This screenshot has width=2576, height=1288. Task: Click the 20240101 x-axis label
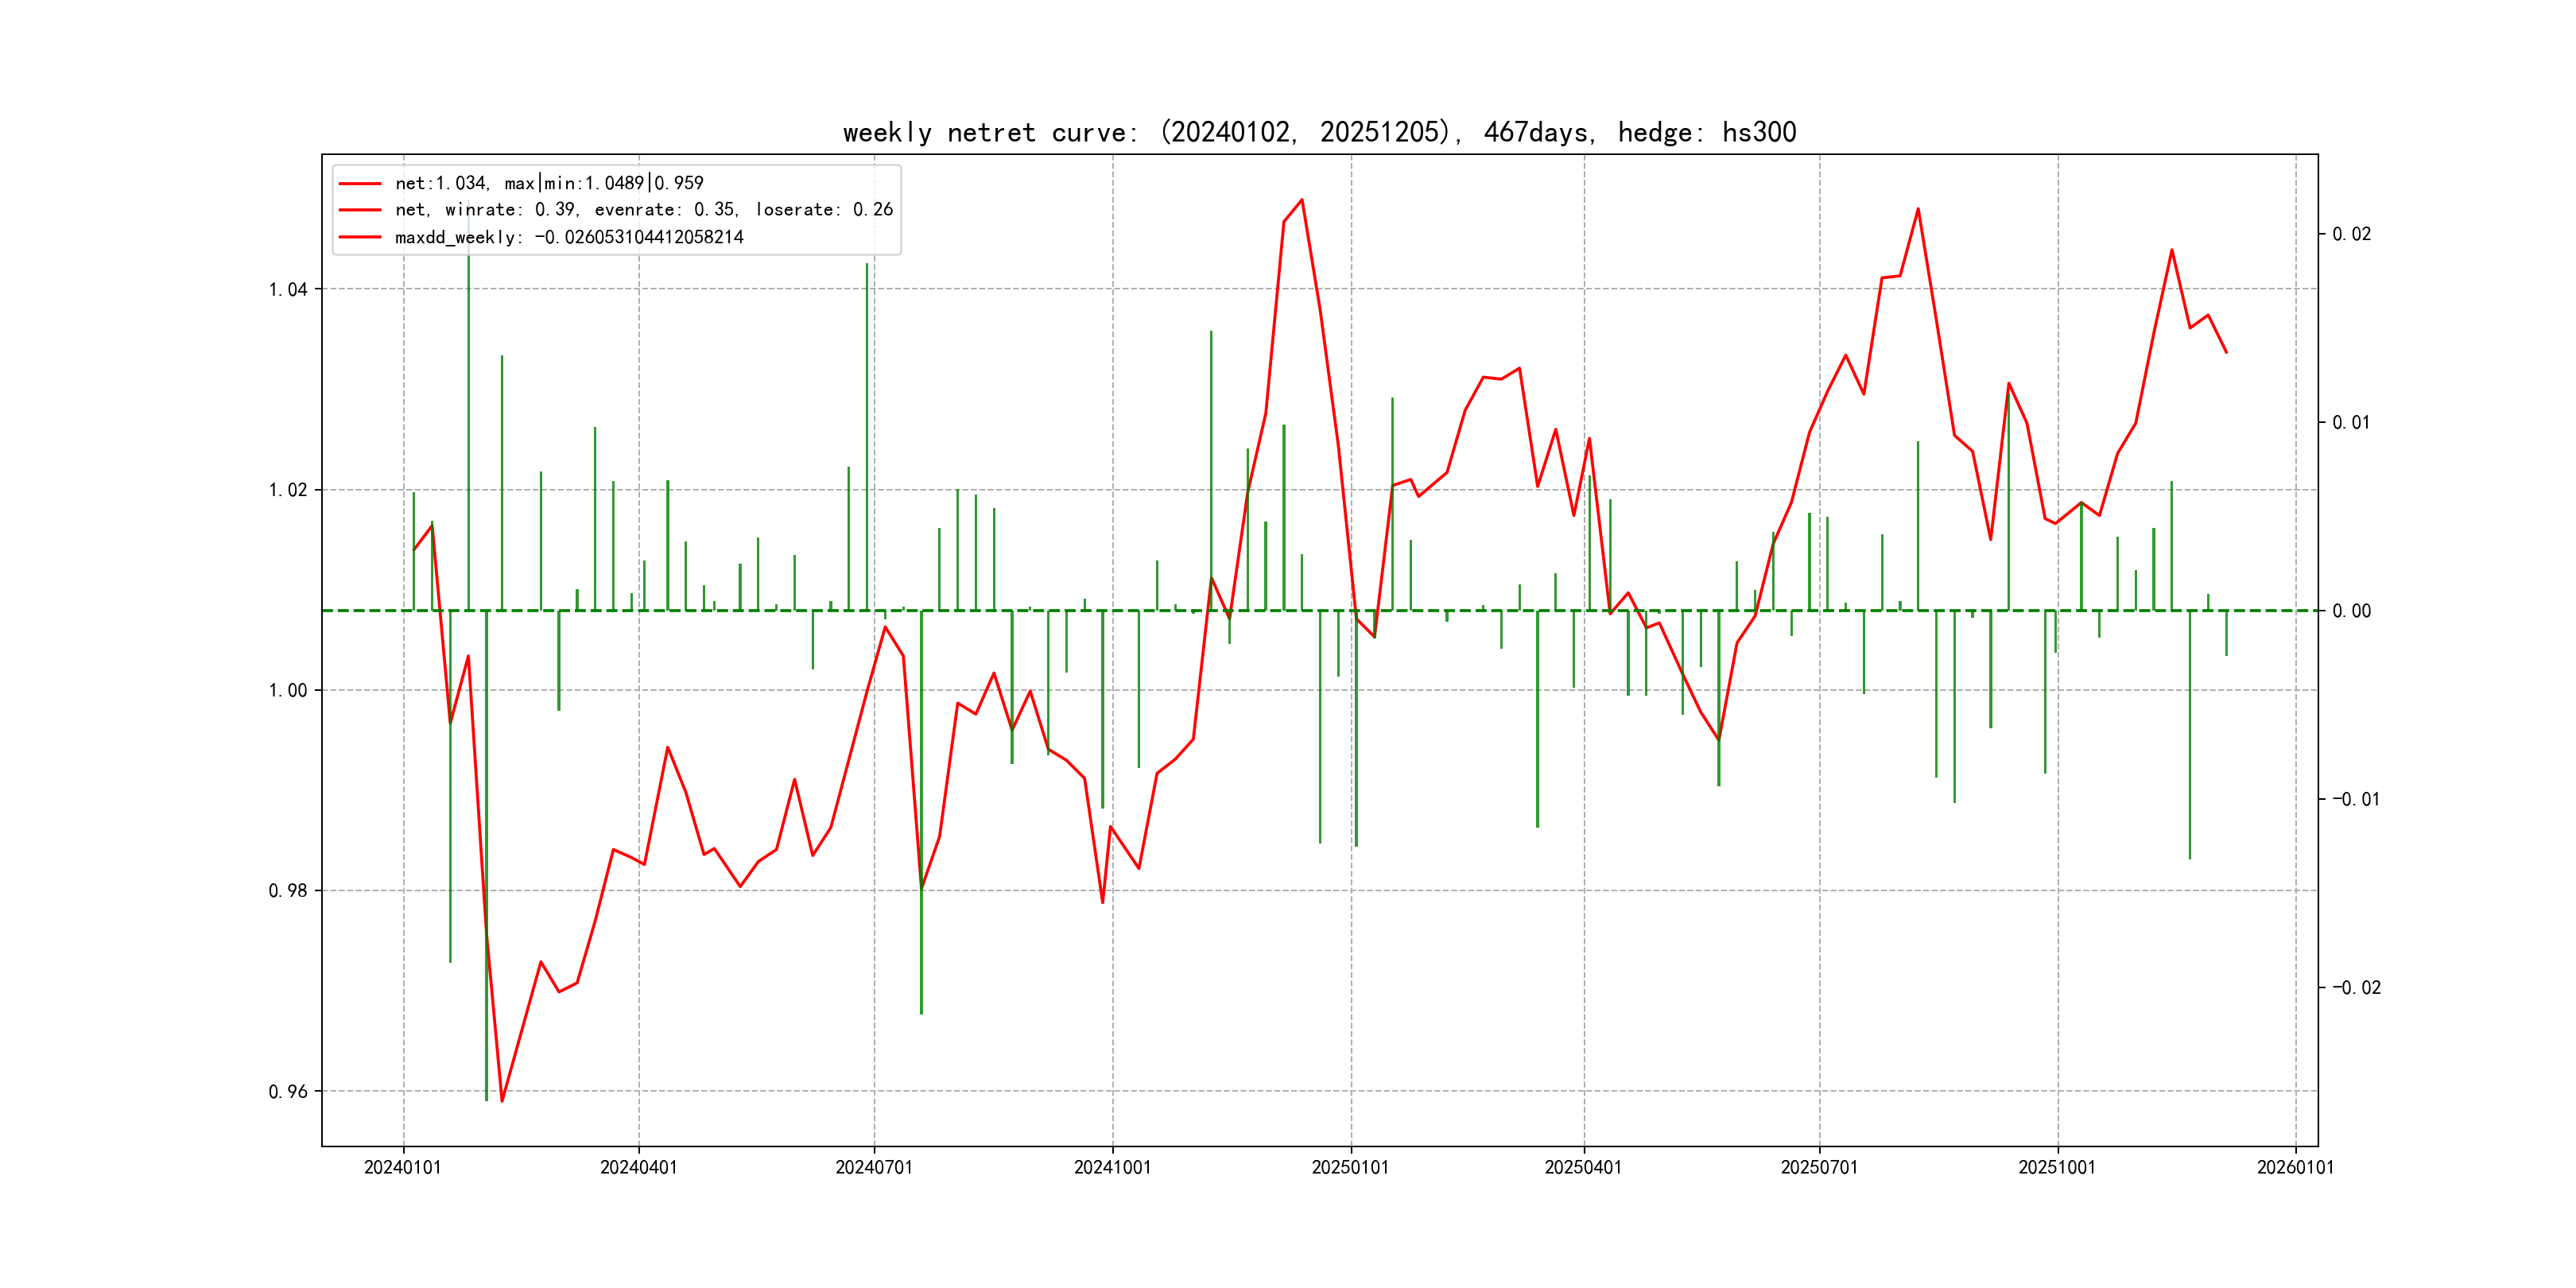coord(403,1168)
